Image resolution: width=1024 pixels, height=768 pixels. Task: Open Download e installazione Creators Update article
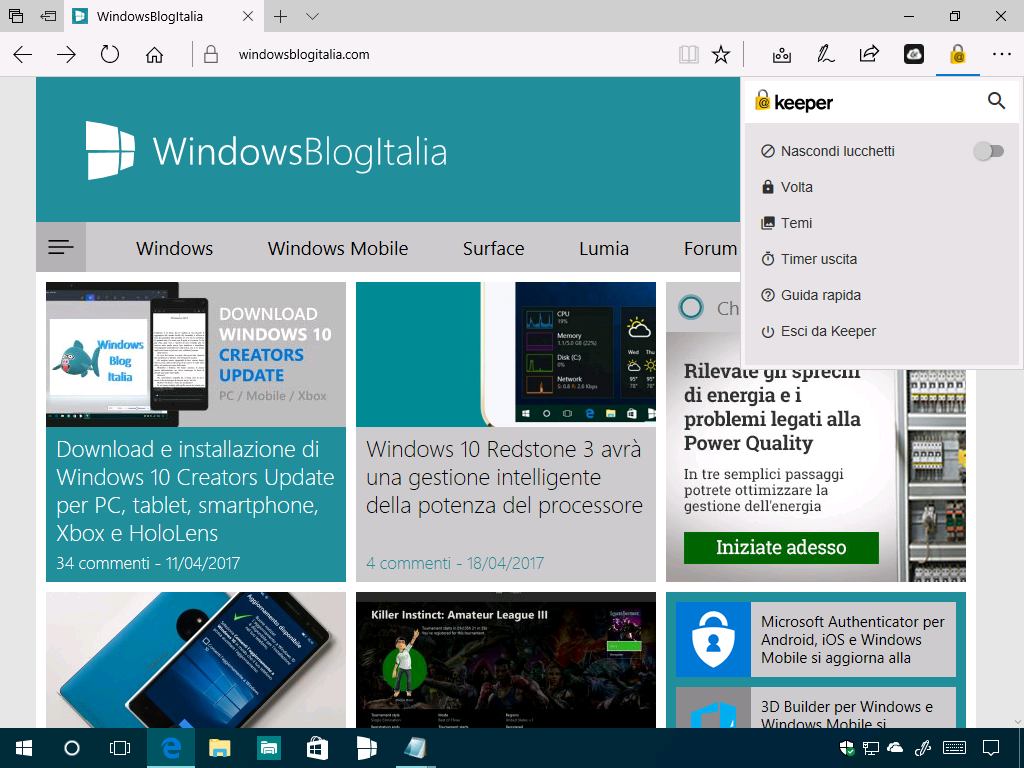tap(195, 491)
